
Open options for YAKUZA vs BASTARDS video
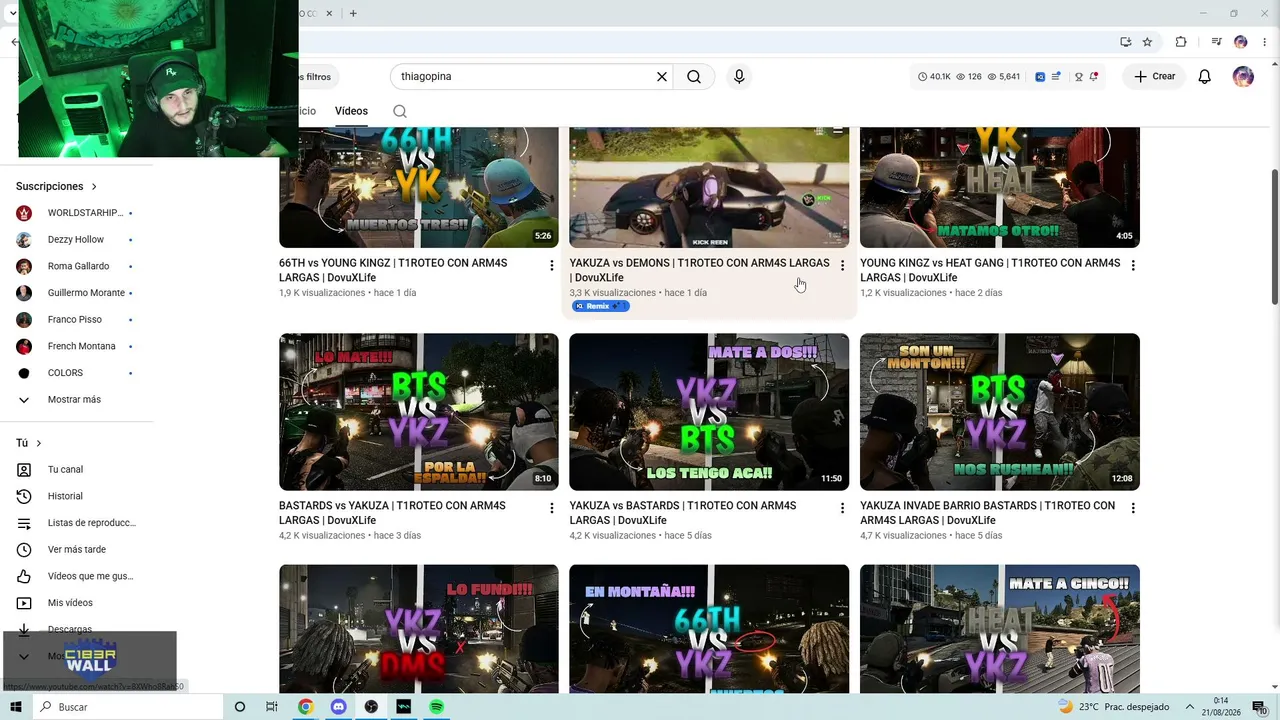842,508
